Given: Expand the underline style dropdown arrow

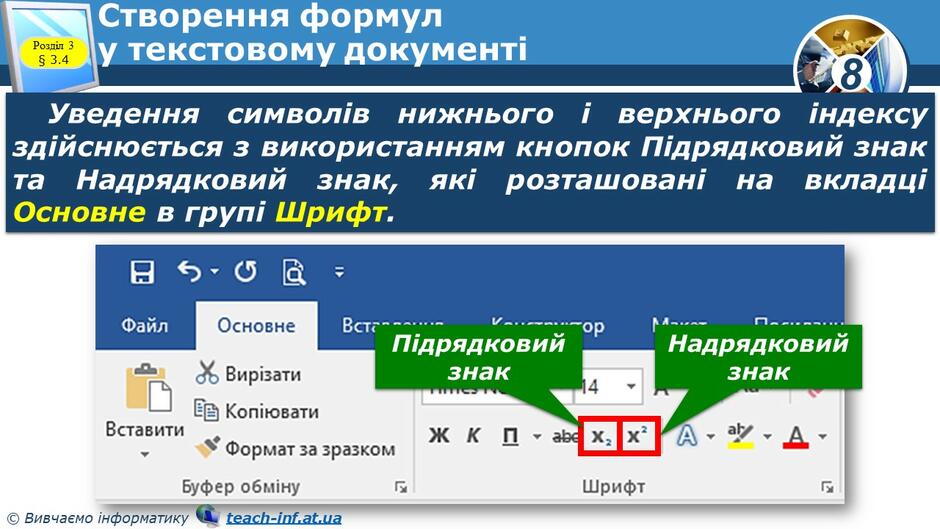Looking at the screenshot, I should pos(537,436).
